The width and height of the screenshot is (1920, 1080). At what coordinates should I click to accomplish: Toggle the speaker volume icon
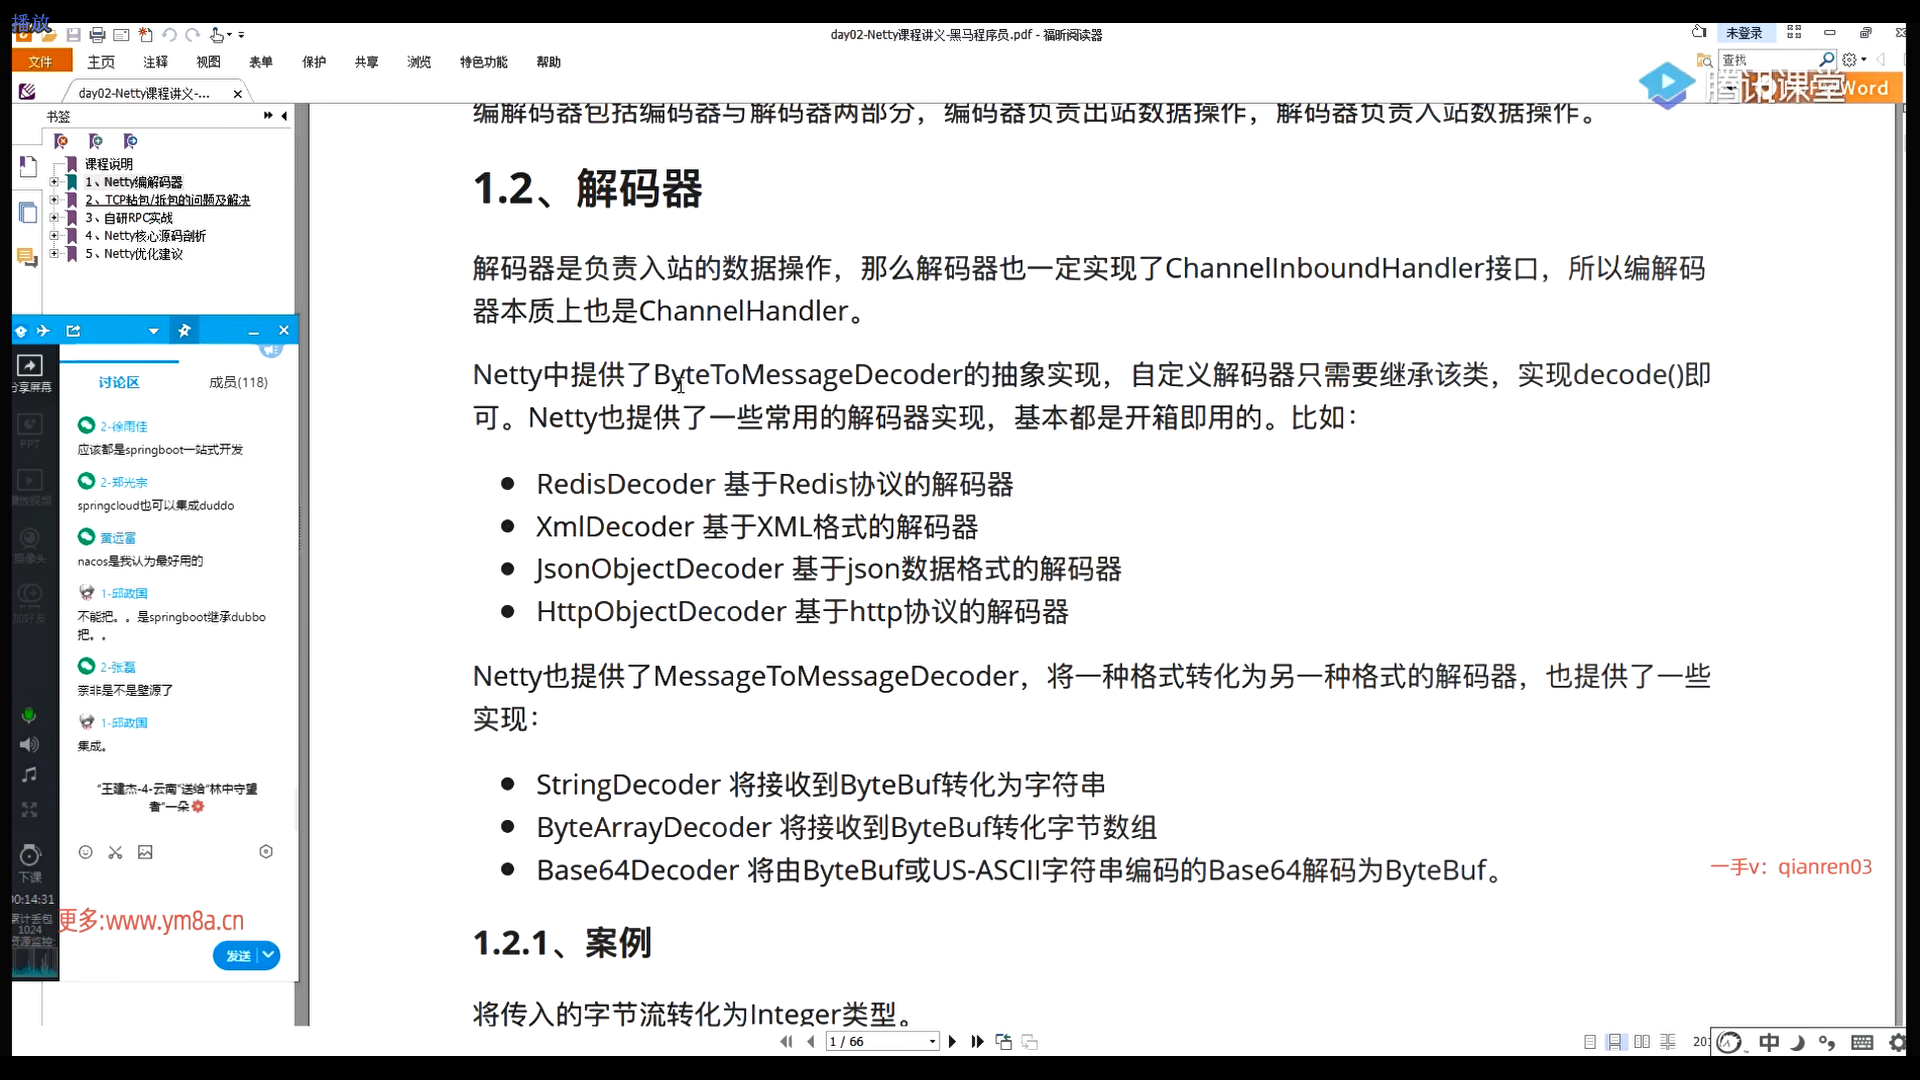tap(29, 744)
